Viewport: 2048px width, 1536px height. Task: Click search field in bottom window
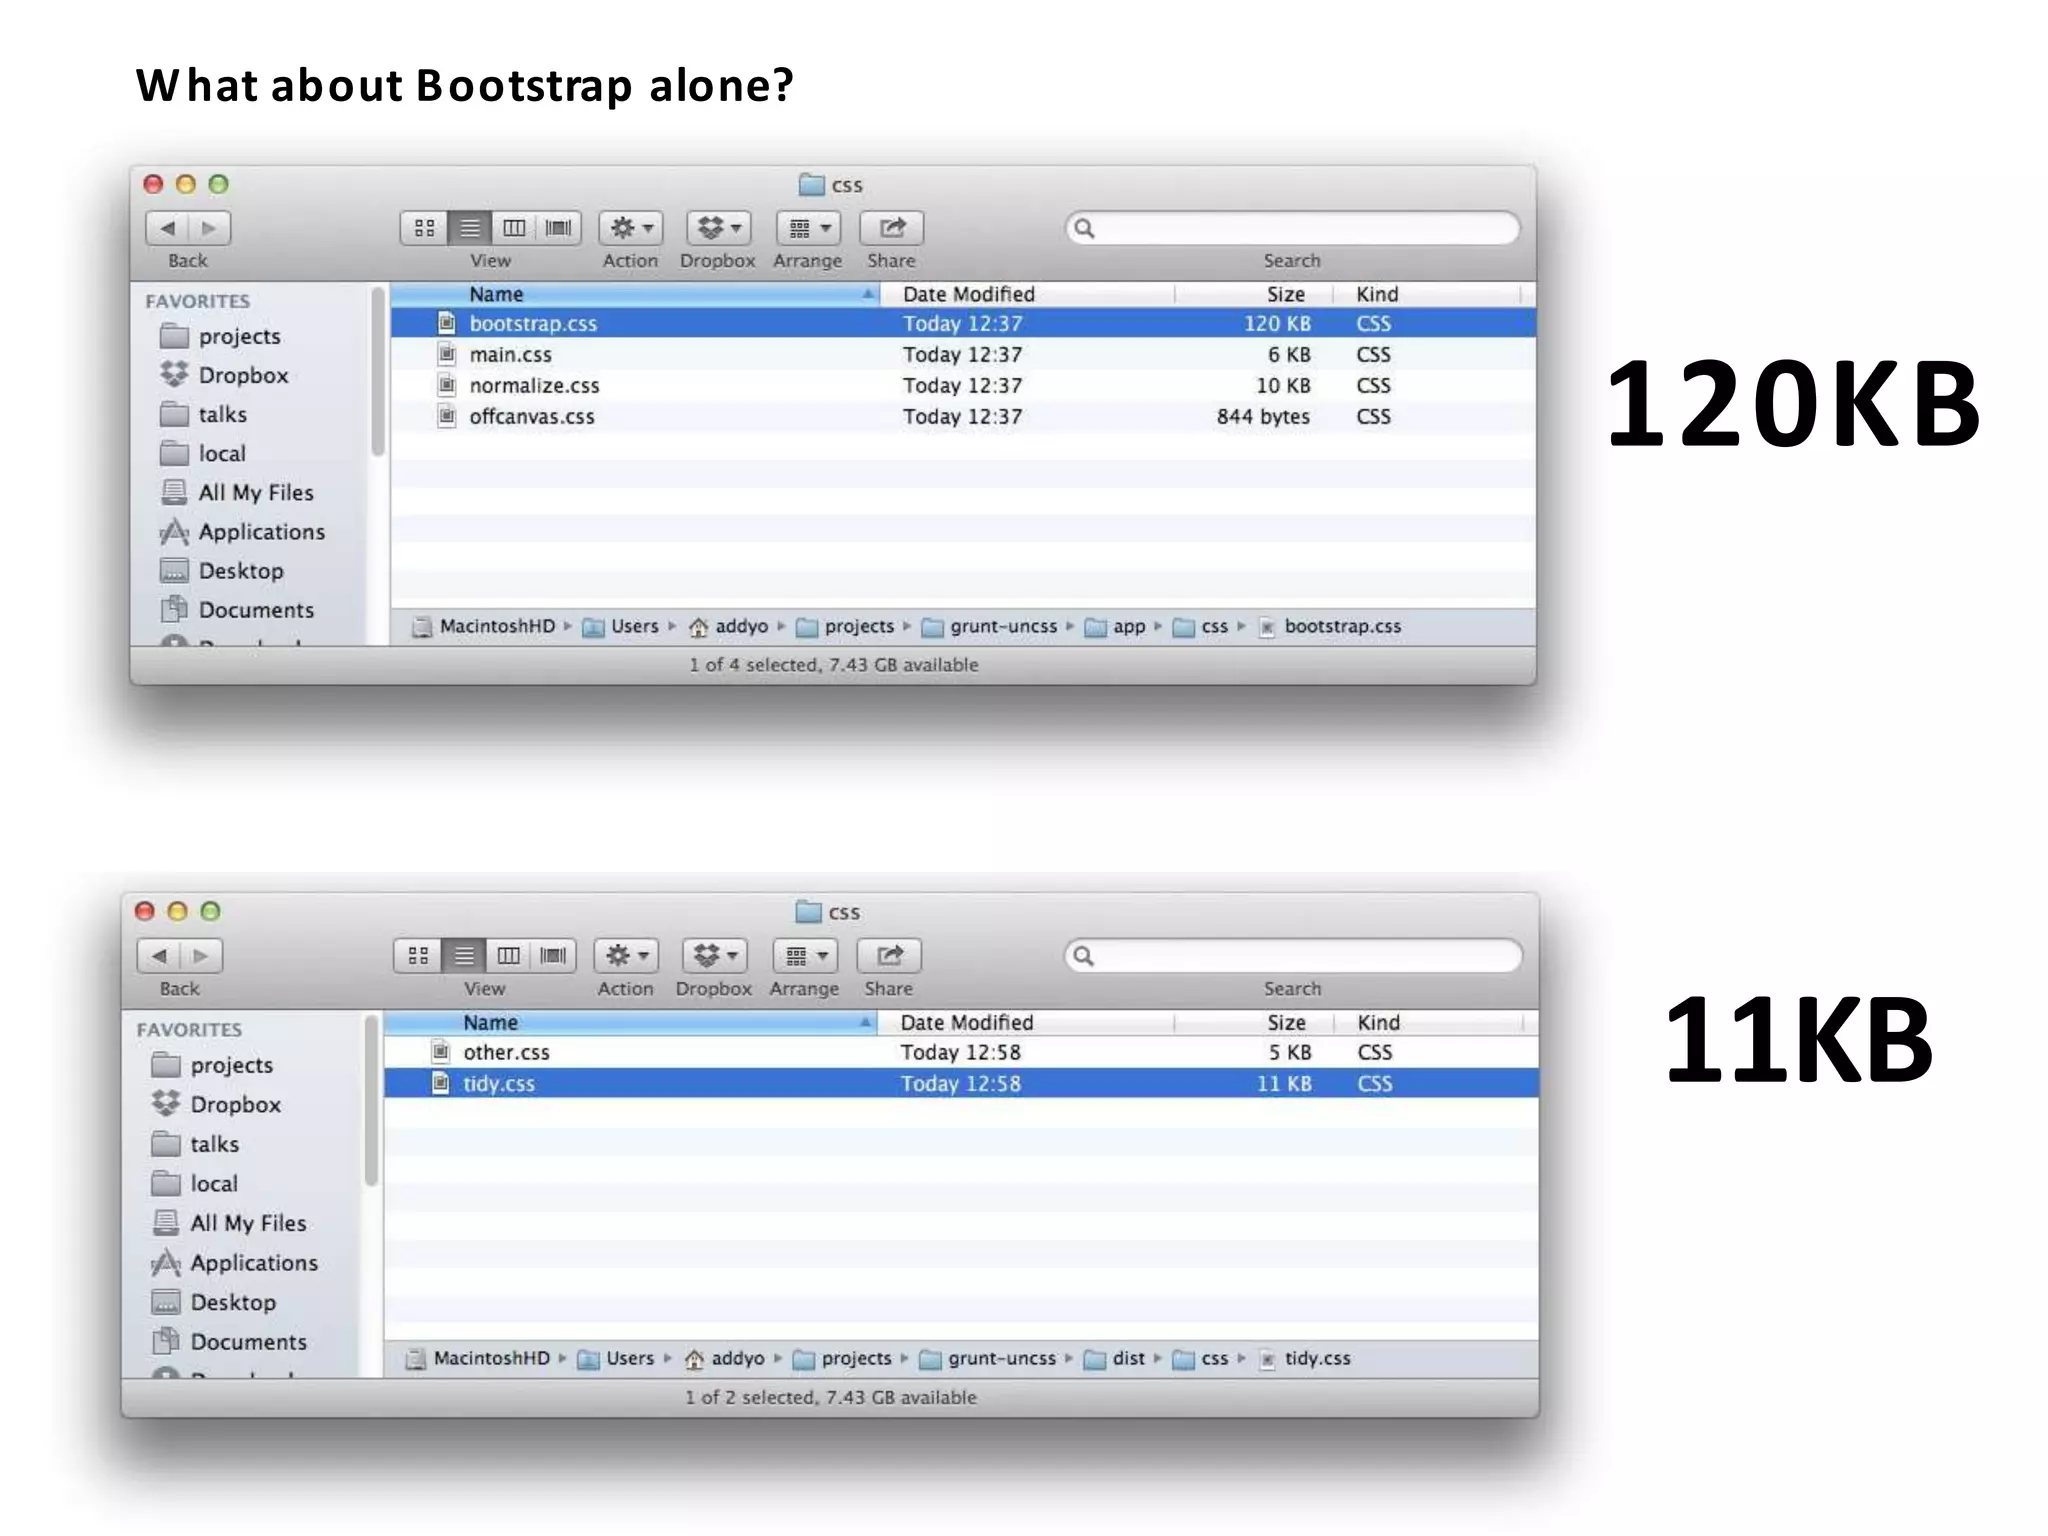(1292, 955)
